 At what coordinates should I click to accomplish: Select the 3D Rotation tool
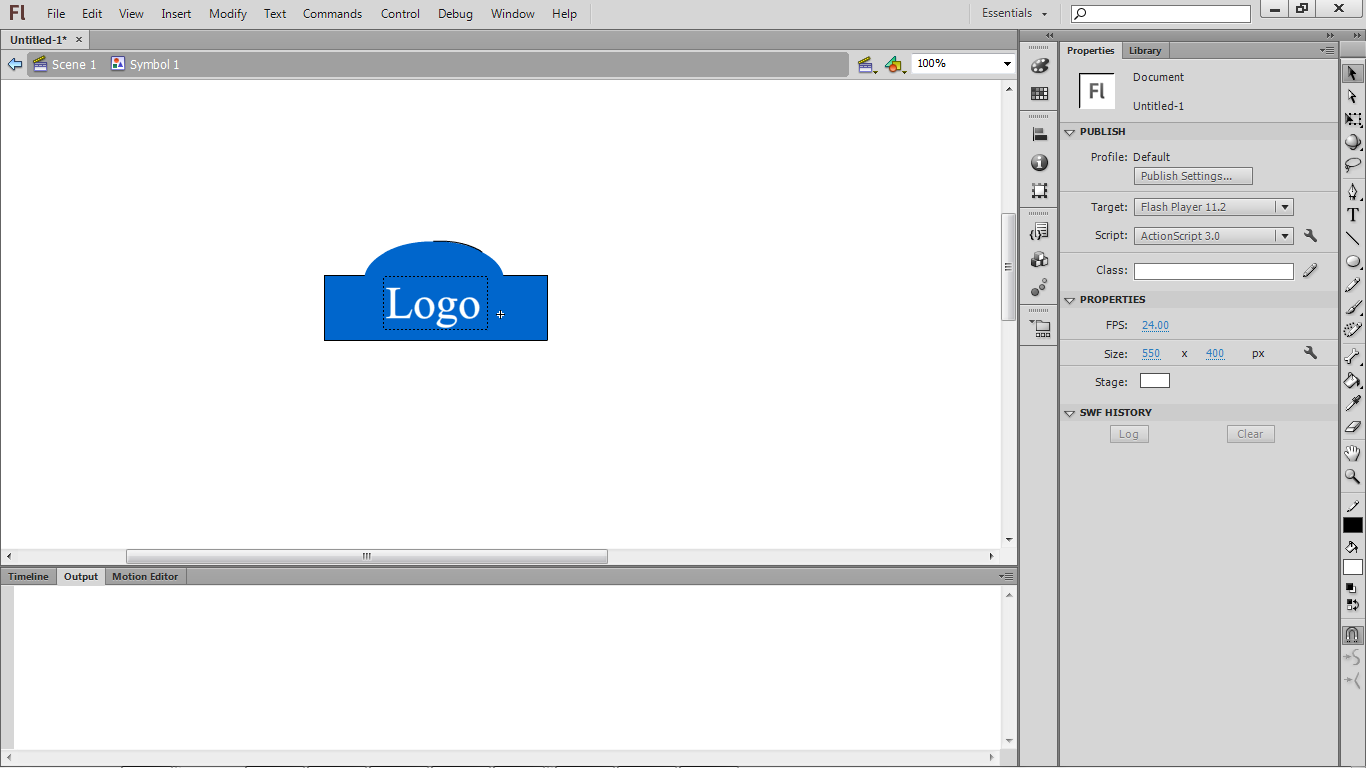coord(1352,143)
